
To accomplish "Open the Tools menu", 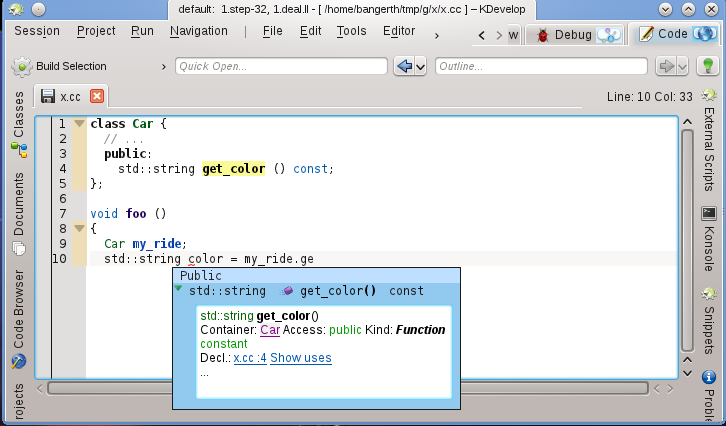I will coord(351,31).
